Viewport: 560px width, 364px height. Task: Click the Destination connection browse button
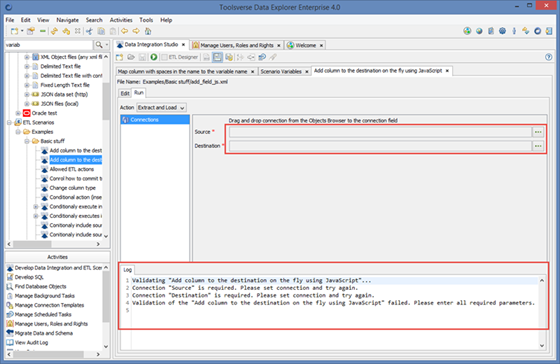pyautogui.click(x=538, y=146)
